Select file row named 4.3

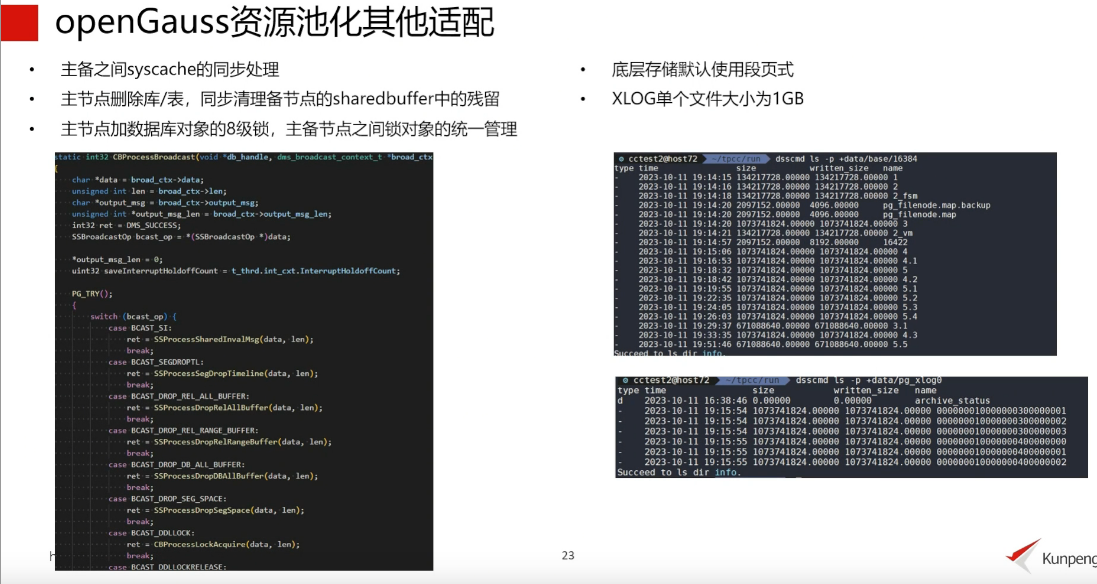pos(766,335)
